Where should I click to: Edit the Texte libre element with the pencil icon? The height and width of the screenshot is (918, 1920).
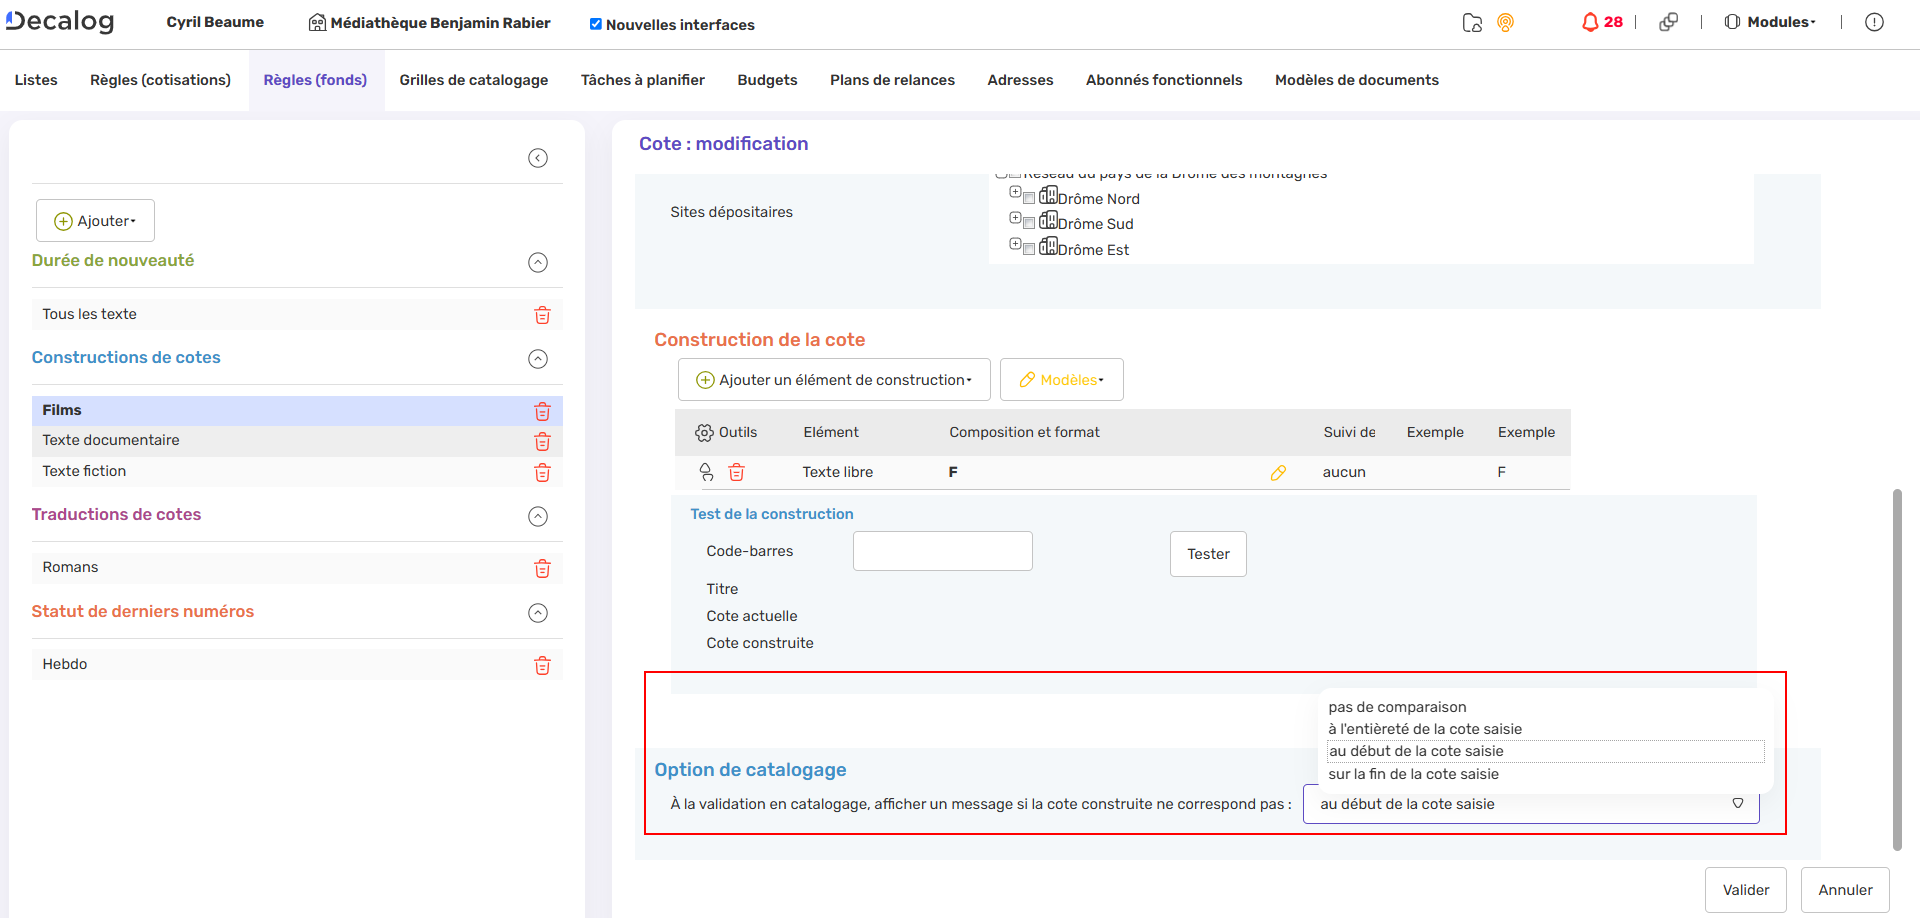[1278, 472]
